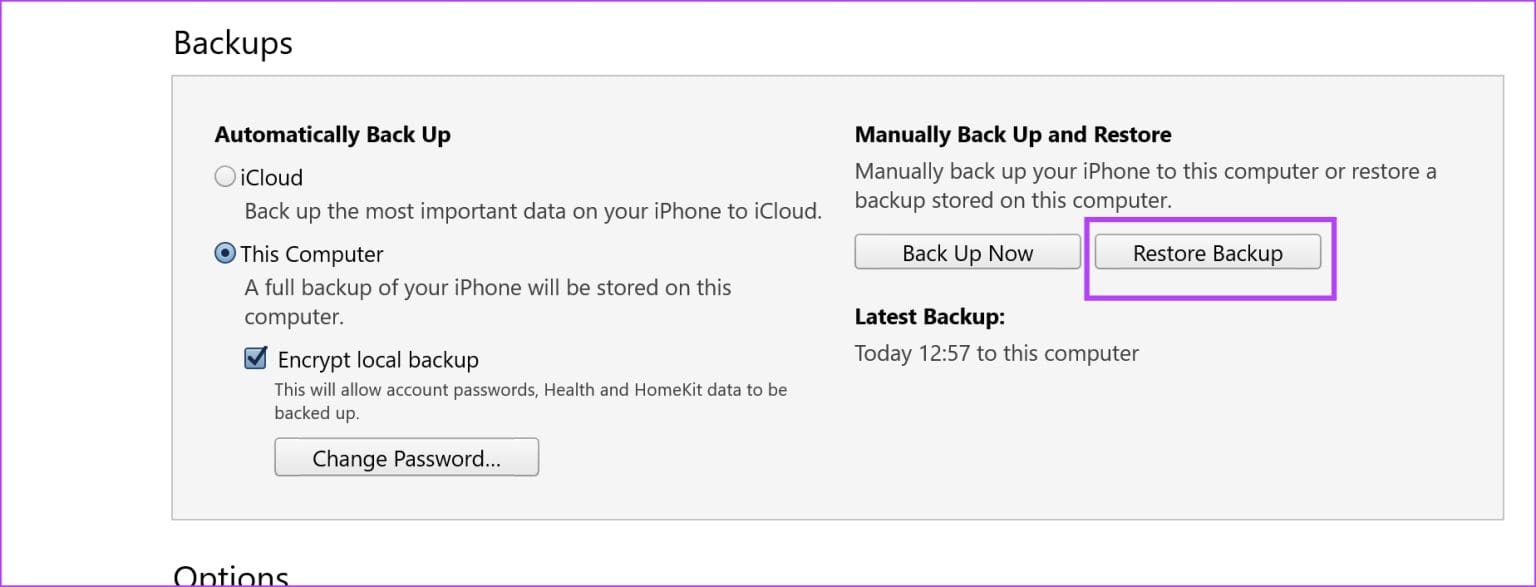Select the latest backup timestamp text
Image resolution: width=1536 pixels, height=587 pixels.
pos(996,353)
